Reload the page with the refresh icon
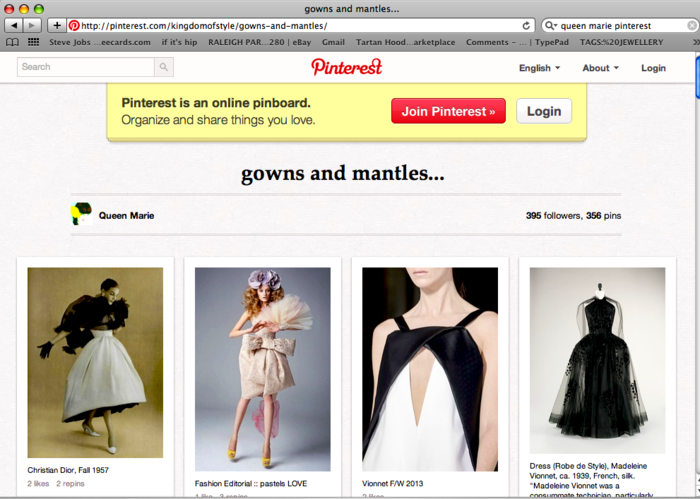Image resolution: width=700 pixels, height=499 pixels. 526,26
